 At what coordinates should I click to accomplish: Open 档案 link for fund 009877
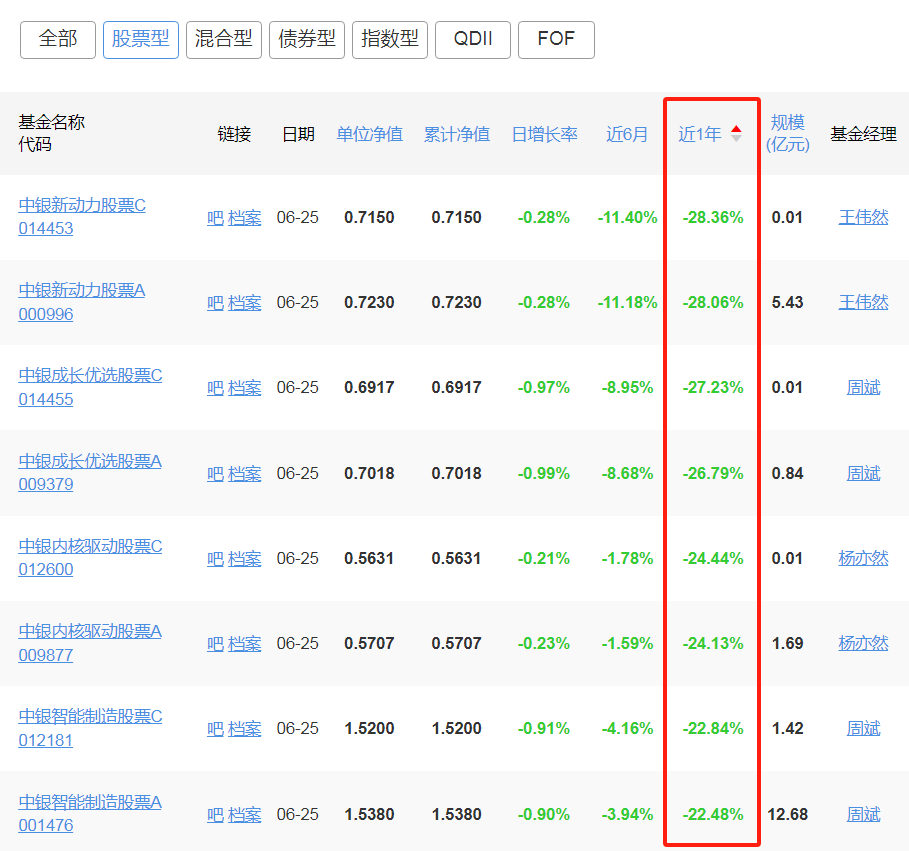(x=245, y=643)
